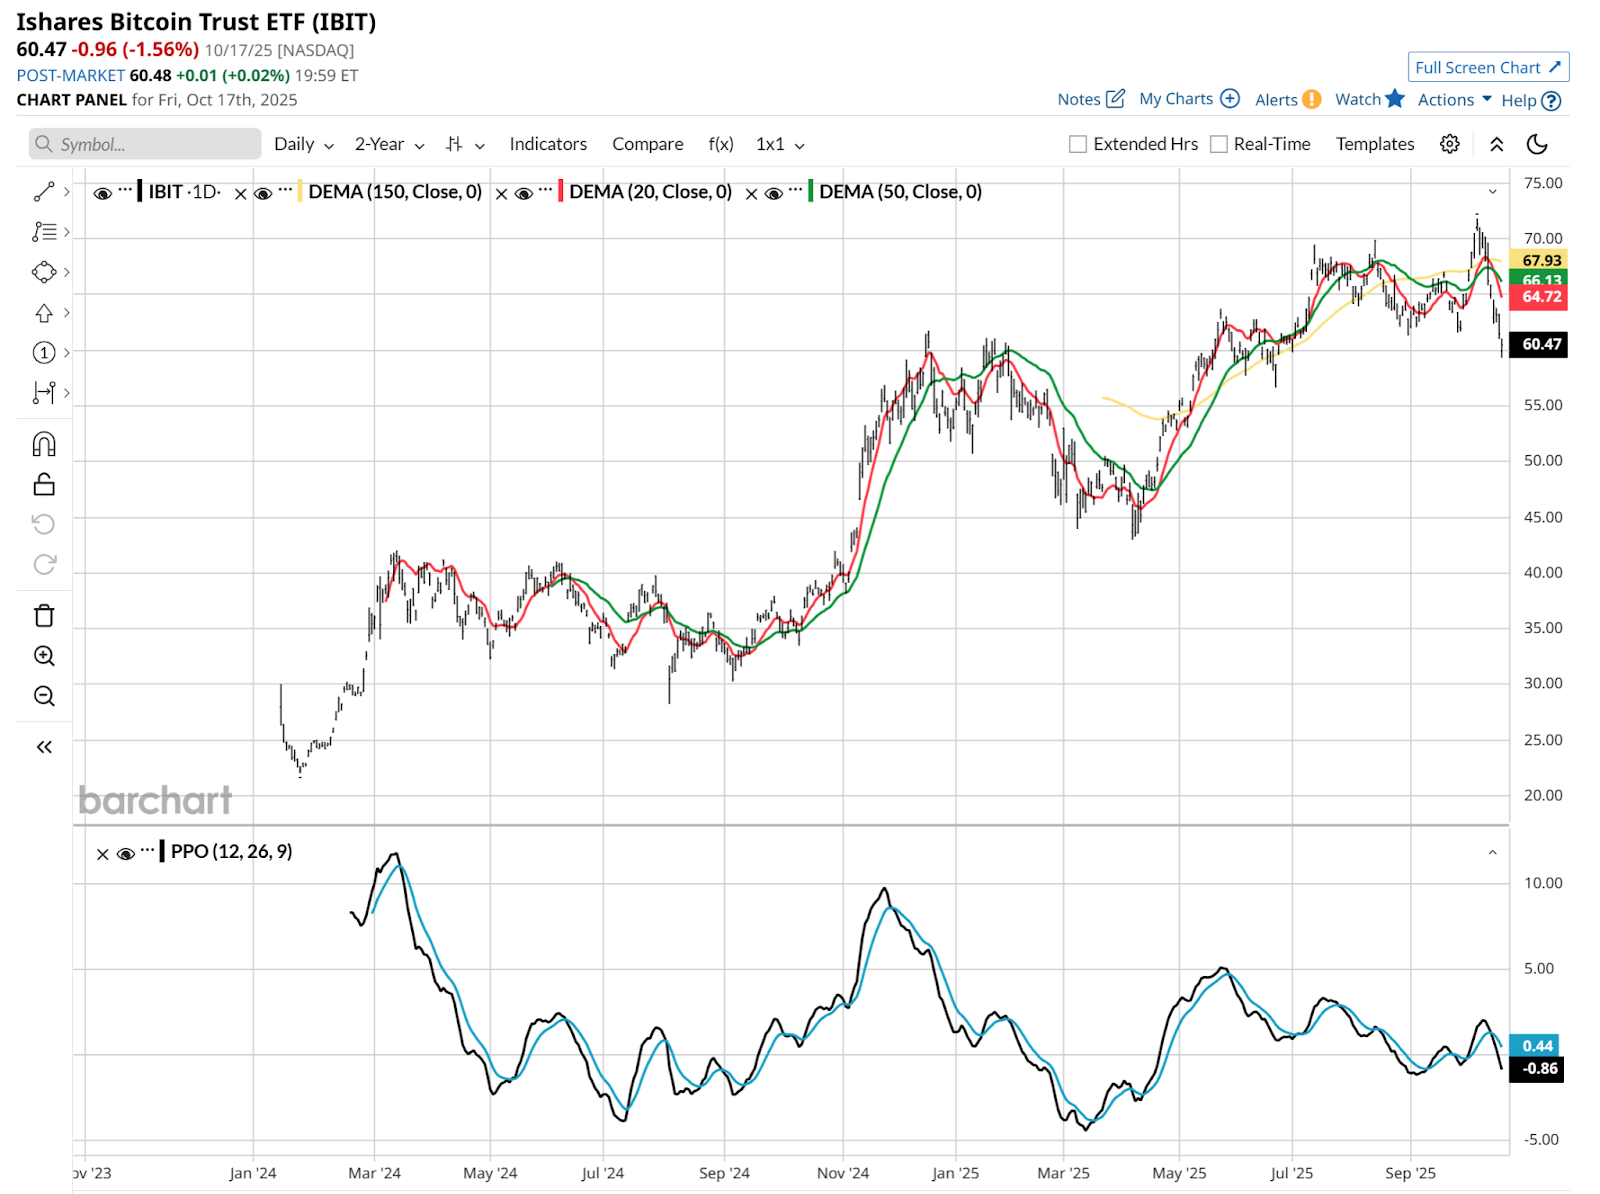1600x1194 pixels.
Task: Click the Help question mark icon
Action: click(x=1551, y=101)
